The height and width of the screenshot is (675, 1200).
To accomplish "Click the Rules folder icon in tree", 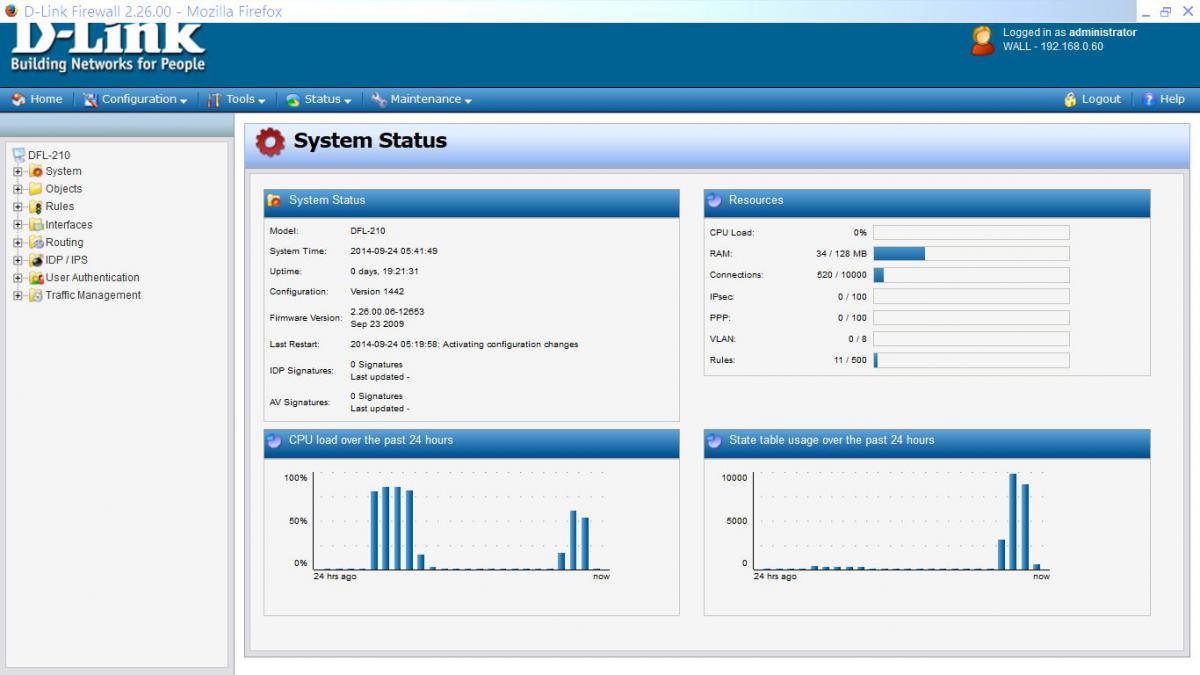I will [36, 207].
